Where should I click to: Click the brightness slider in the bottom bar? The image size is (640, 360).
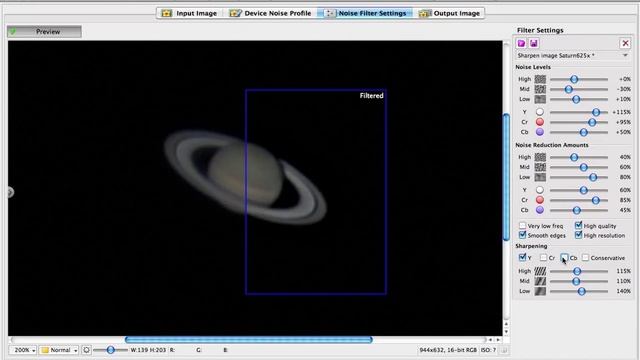pyautogui.click(x=110, y=350)
